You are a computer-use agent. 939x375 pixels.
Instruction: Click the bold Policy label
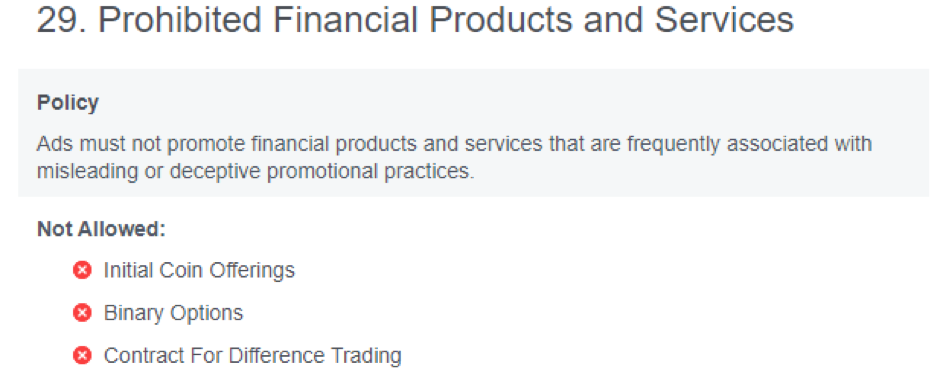[x=68, y=103]
